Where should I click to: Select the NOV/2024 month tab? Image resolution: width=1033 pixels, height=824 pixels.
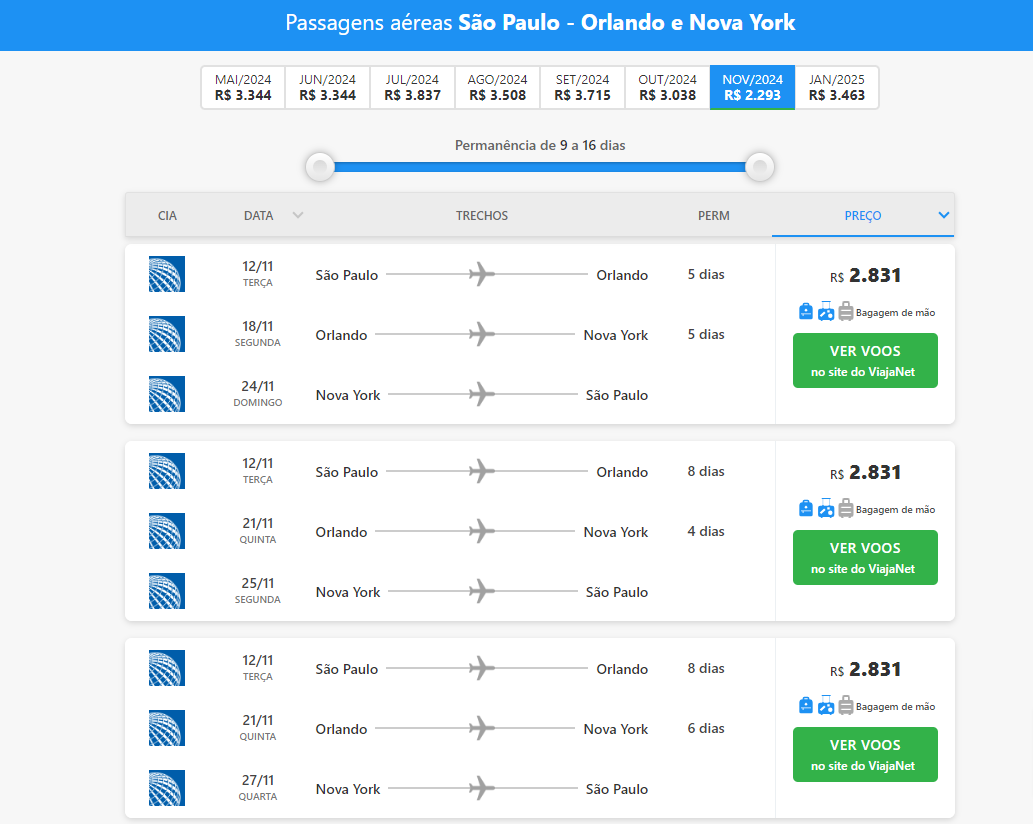[x=752, y=88]
